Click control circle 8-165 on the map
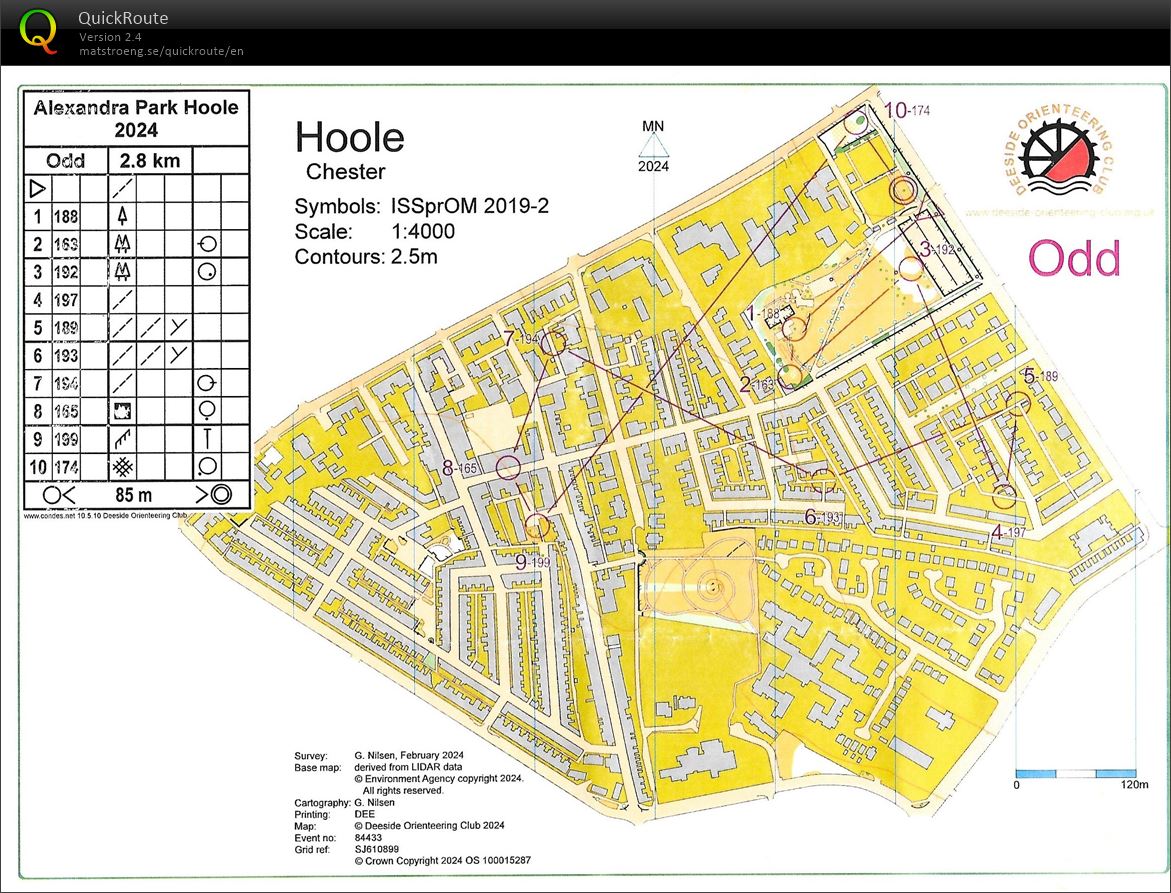The width and height of the screenshot is (1171, 893). tap(509, 467)
